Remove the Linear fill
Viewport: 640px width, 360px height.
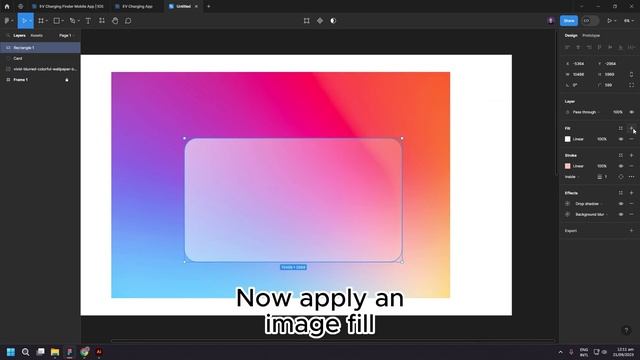(631, 139)
